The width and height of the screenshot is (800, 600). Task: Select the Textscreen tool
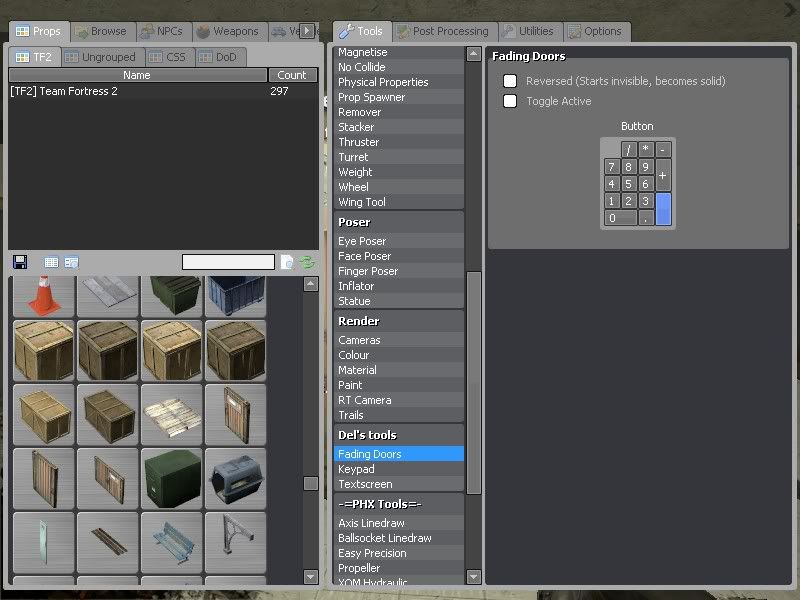pos(399,484)
